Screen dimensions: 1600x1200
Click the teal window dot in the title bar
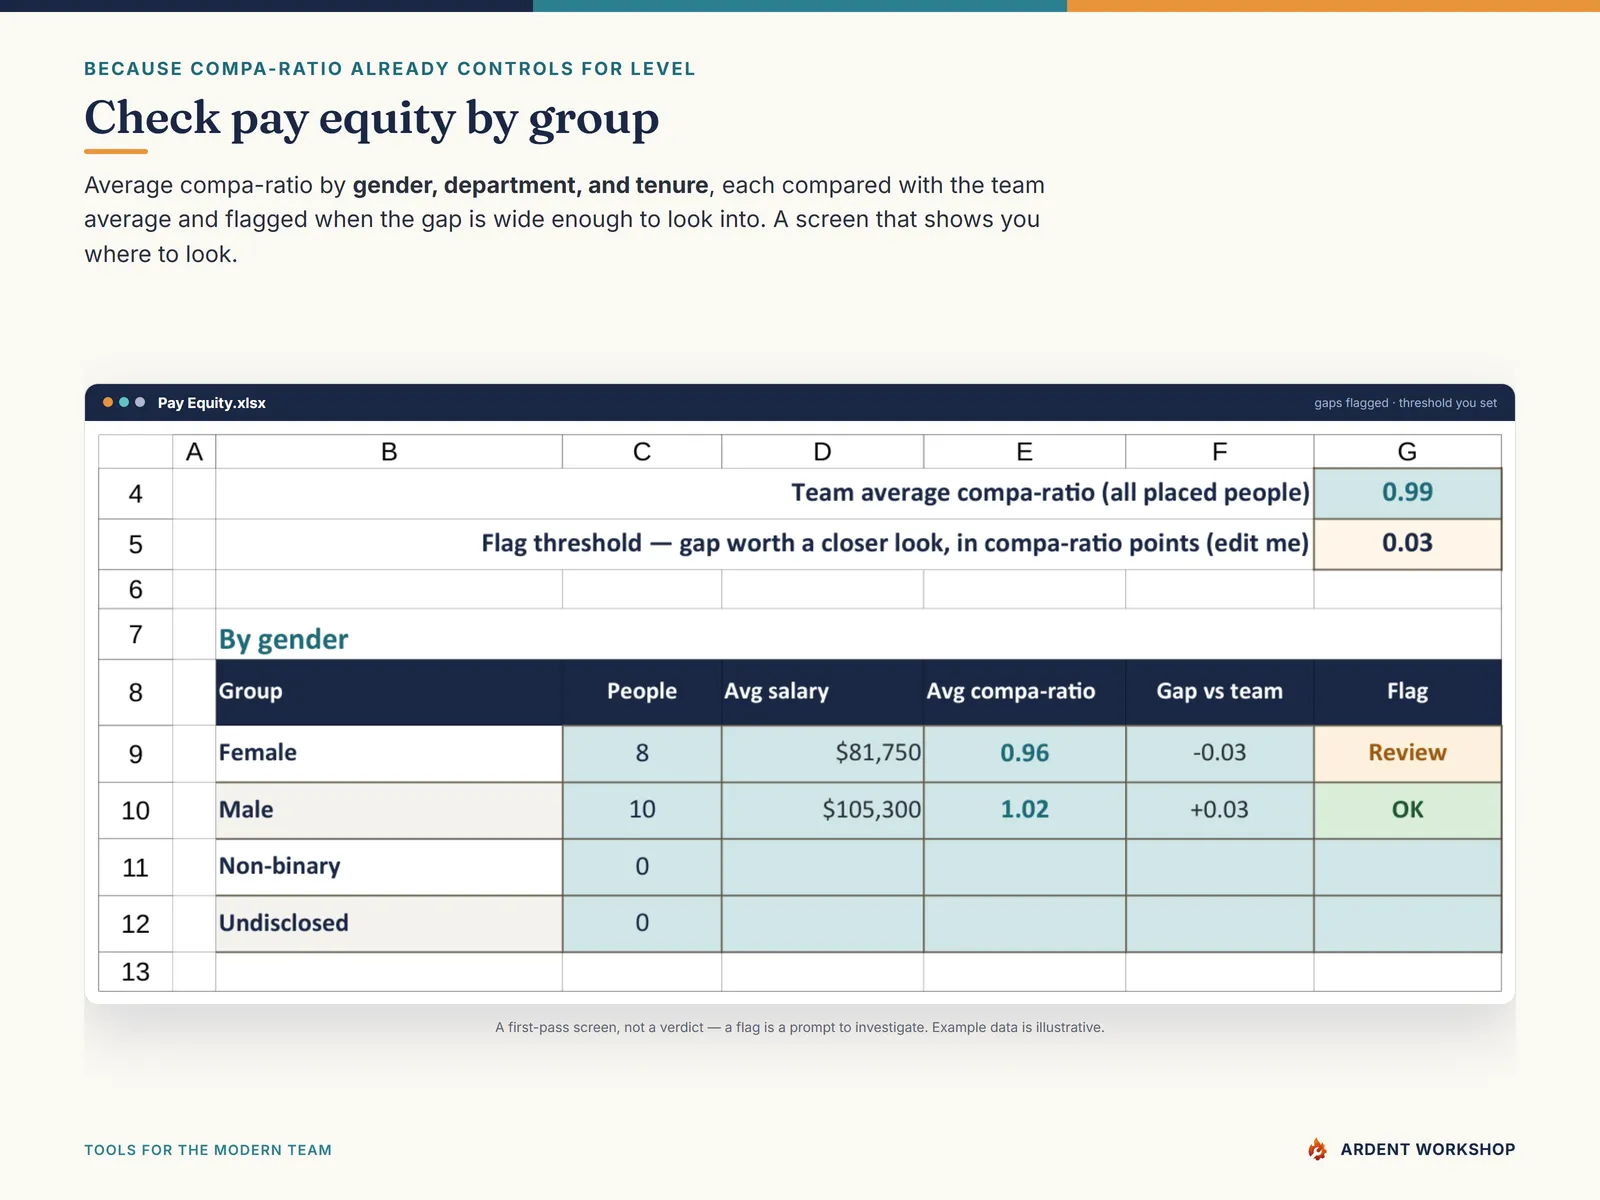(124, 402)
